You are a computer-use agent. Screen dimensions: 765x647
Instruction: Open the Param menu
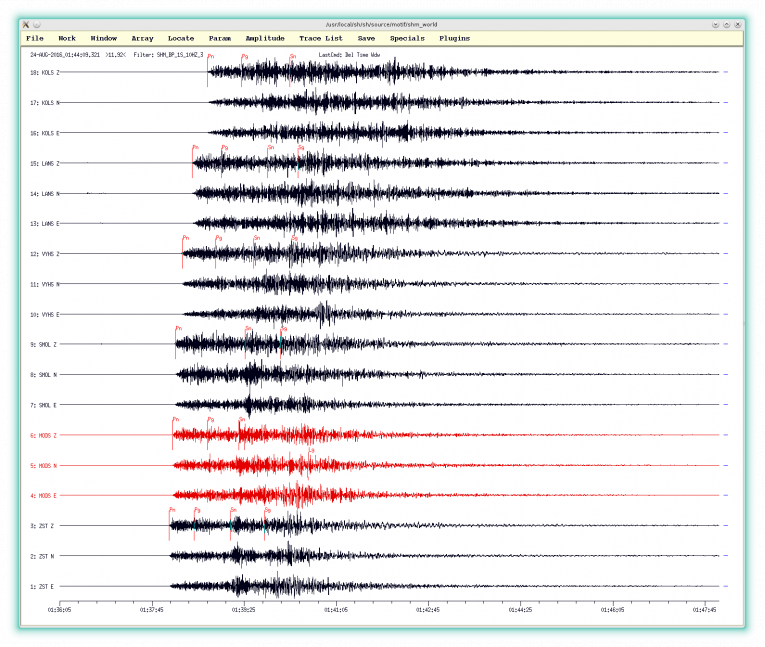pyautogui.click(x=220, y=38)
